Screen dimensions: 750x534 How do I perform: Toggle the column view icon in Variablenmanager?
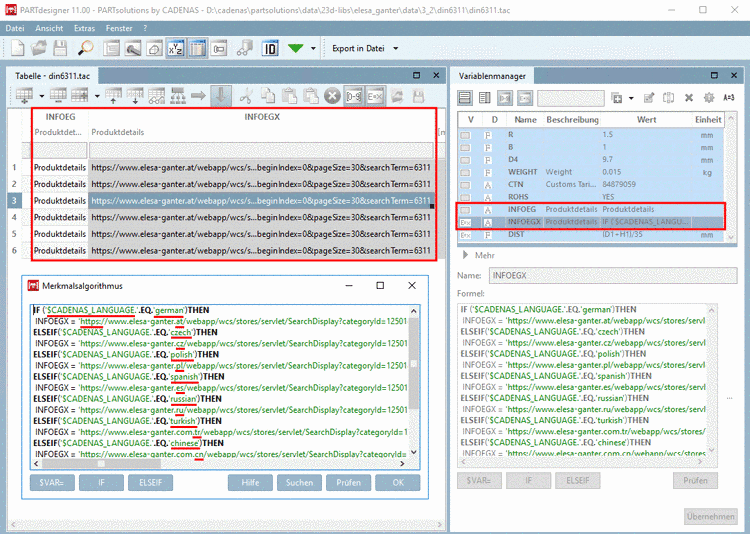coord(485,98)
